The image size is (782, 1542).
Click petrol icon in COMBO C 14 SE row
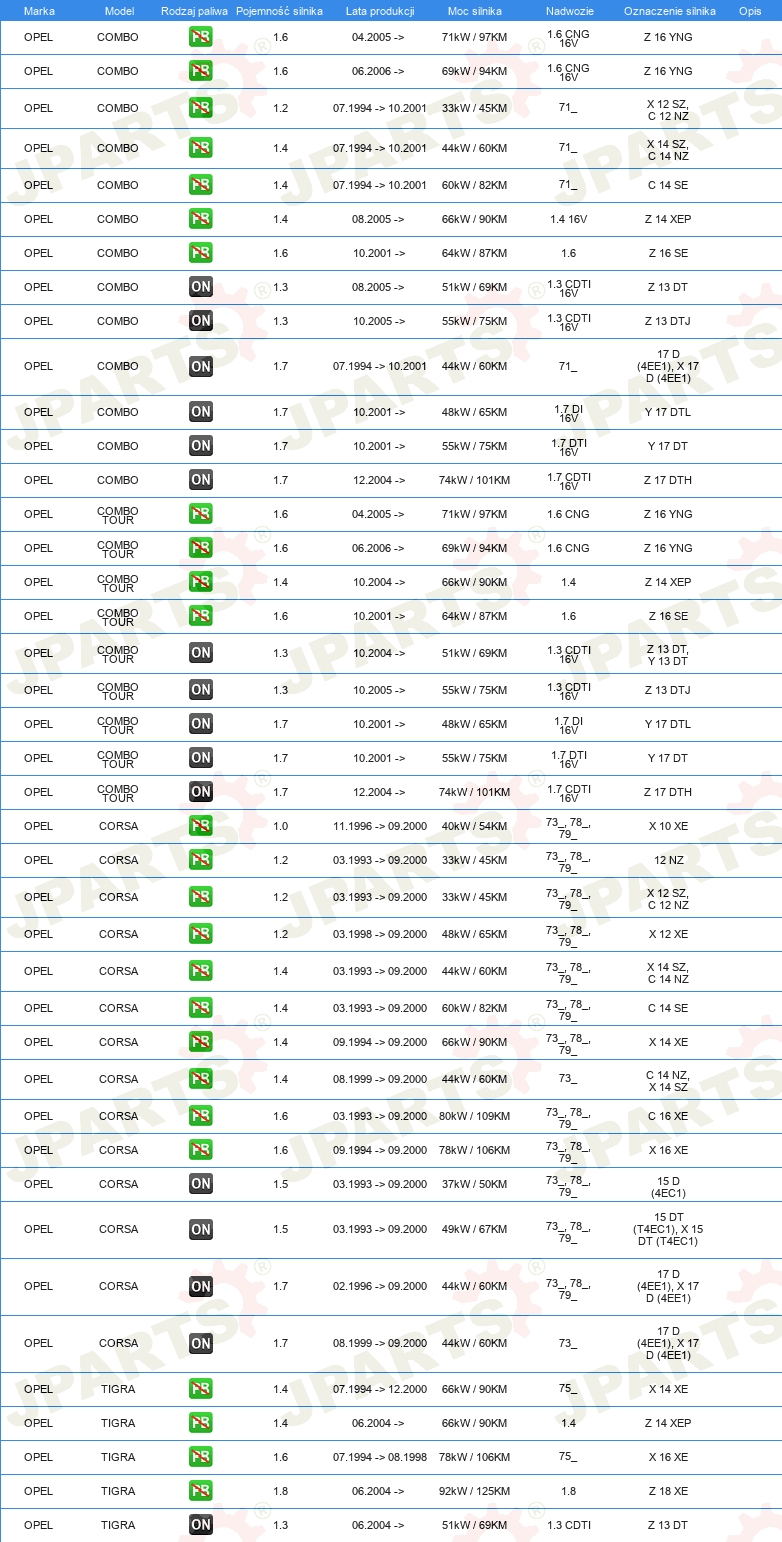point(201,185)
